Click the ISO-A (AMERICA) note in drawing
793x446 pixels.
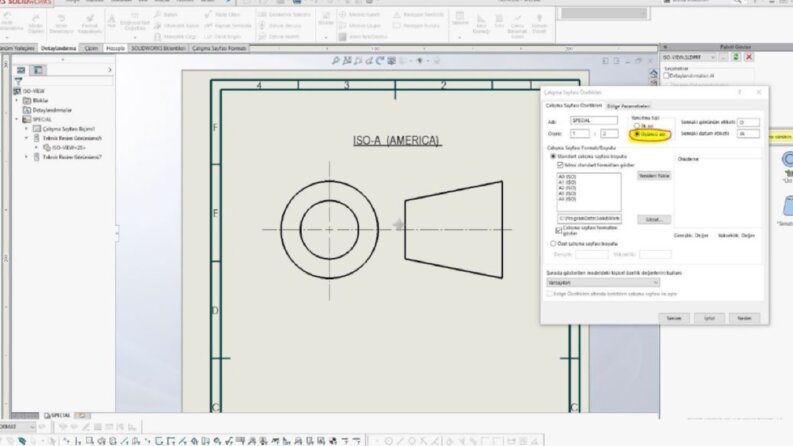[396, 141]
